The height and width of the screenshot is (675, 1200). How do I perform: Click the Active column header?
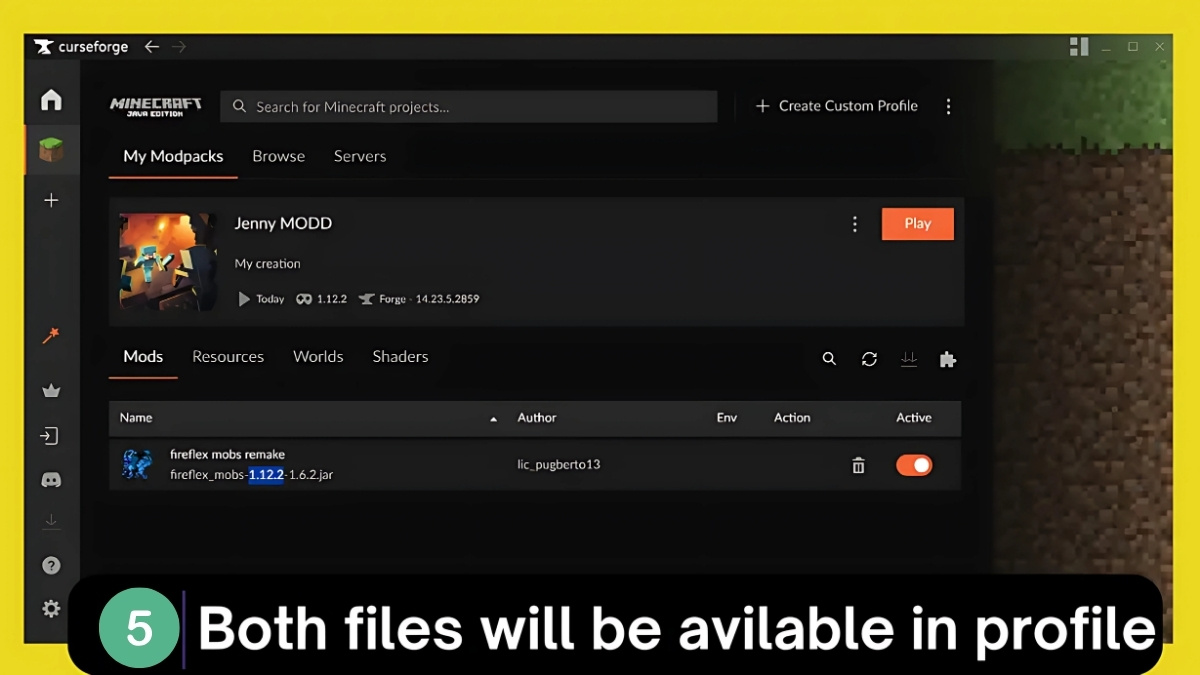coord(914,418)
